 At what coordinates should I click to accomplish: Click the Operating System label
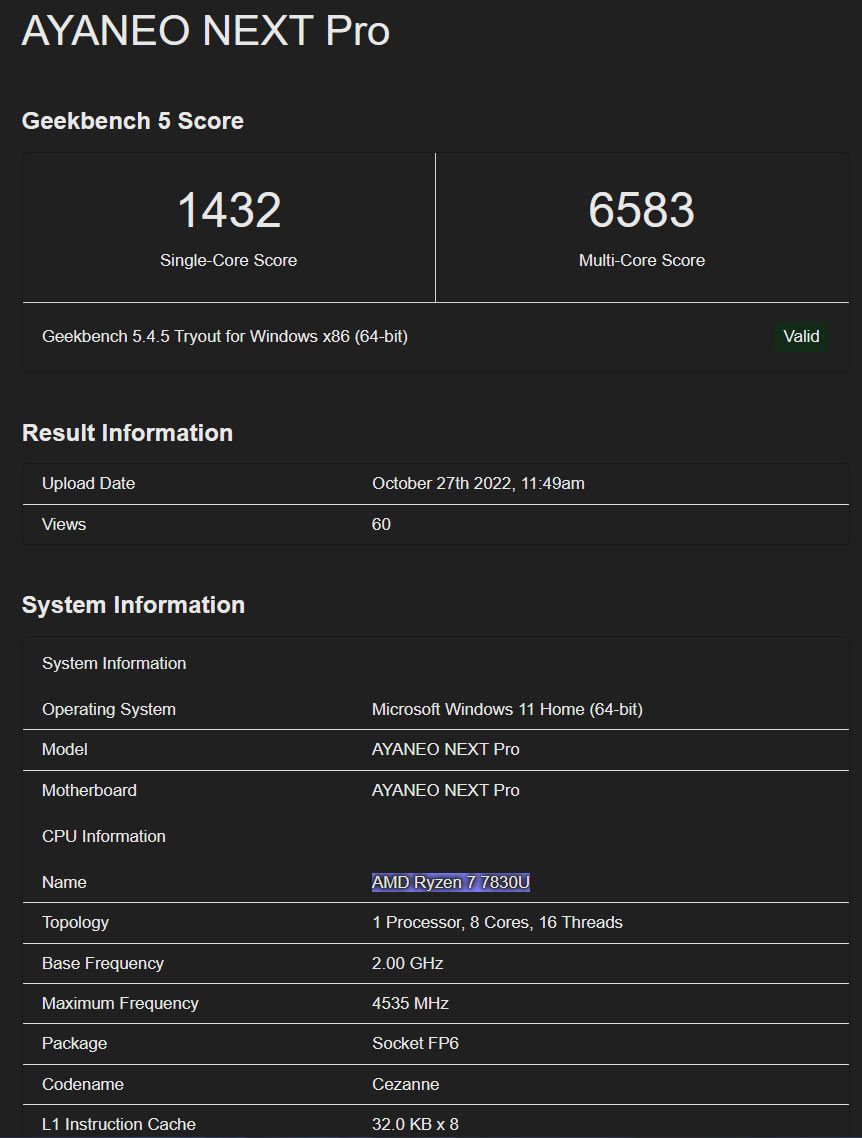click(109, 709)
